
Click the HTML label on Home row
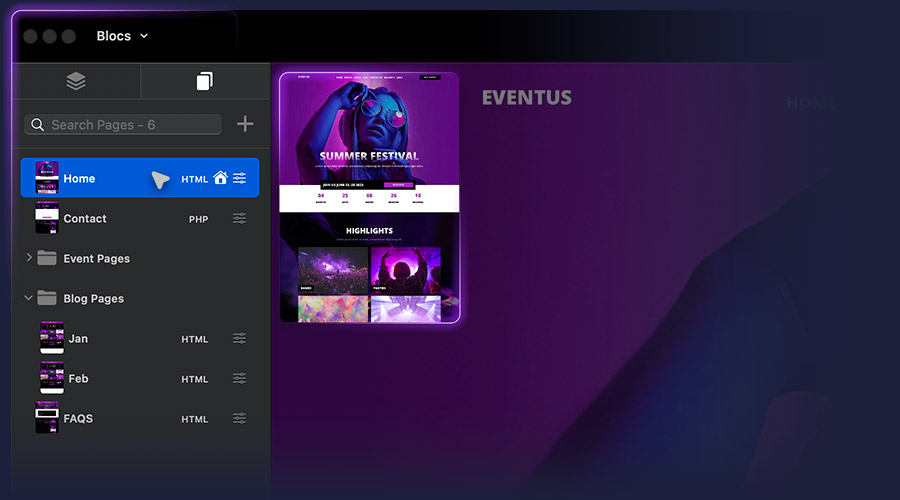(x=195, y=179)
